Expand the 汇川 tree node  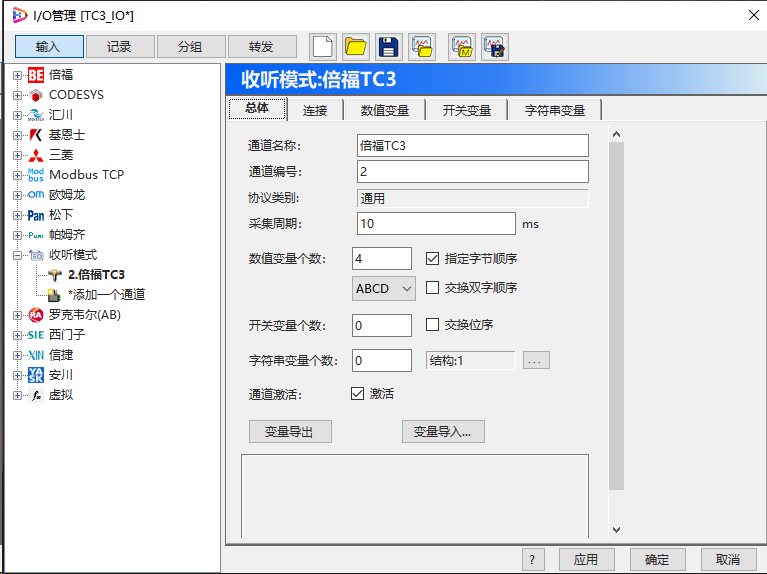(x=17, y=115)
